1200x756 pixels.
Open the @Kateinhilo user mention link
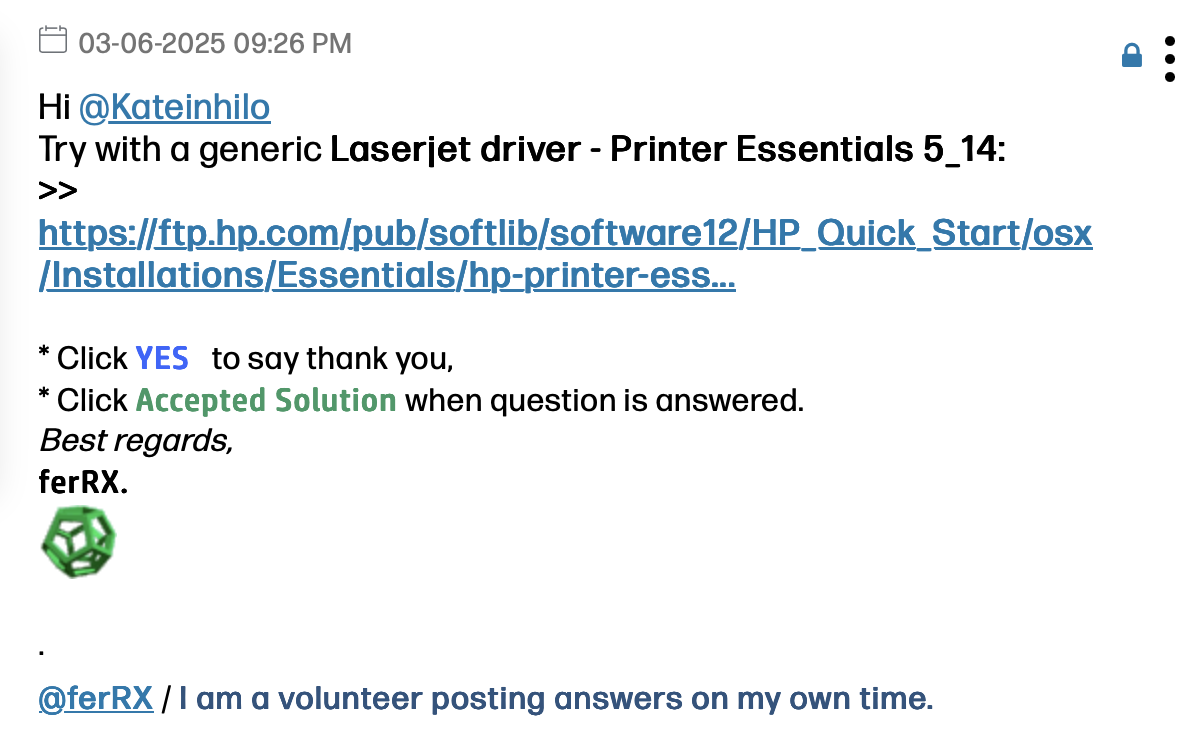coord(174,107)
